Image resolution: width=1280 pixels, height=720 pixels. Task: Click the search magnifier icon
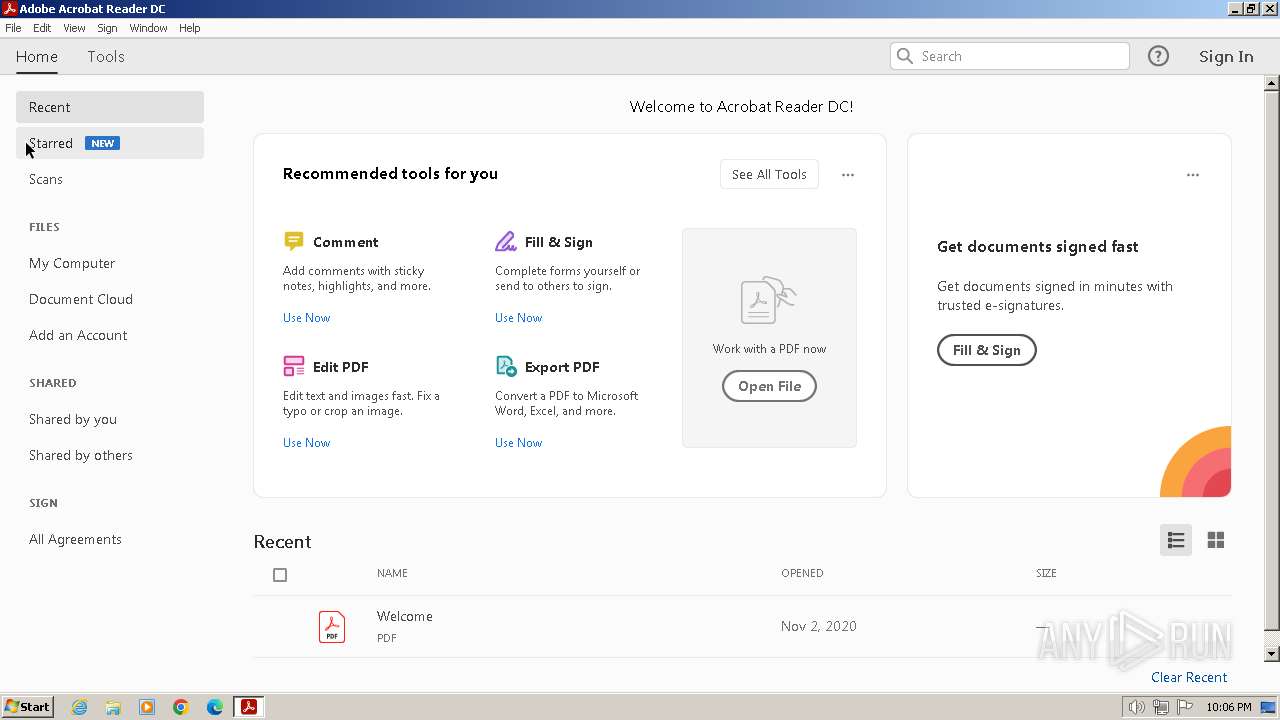coord(905,56)
